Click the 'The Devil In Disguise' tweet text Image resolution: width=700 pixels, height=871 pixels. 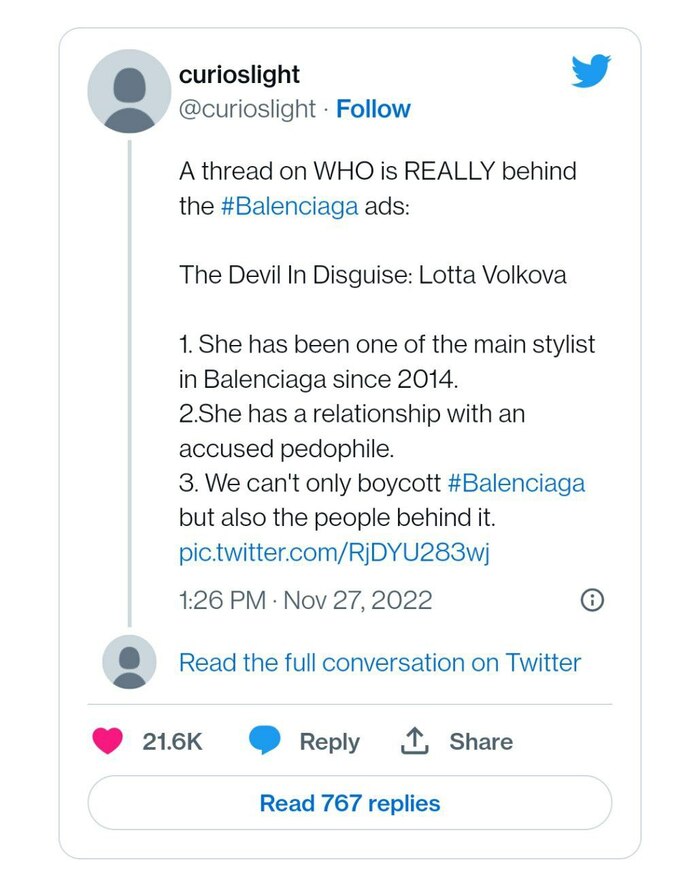(x=372, y=275)
